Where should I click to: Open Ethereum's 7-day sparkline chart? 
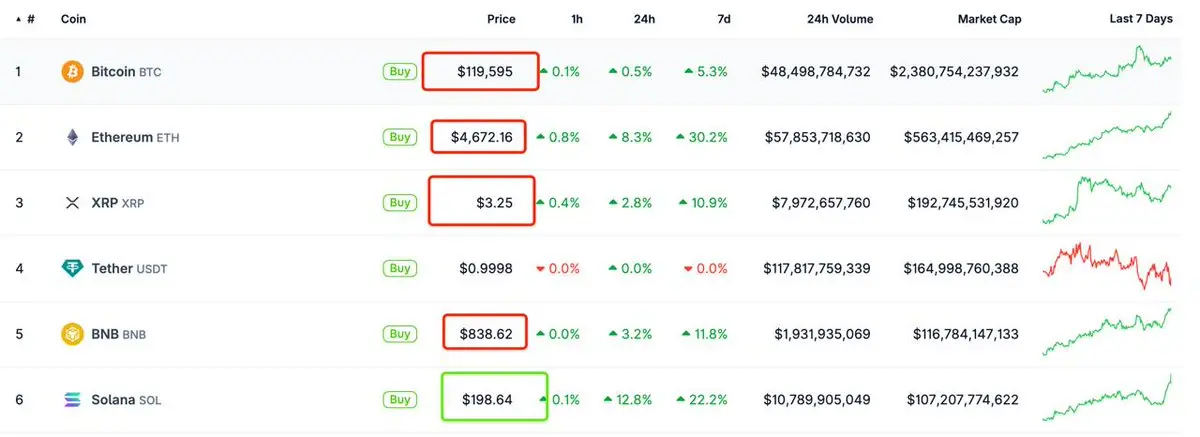tap(1107, 136)
